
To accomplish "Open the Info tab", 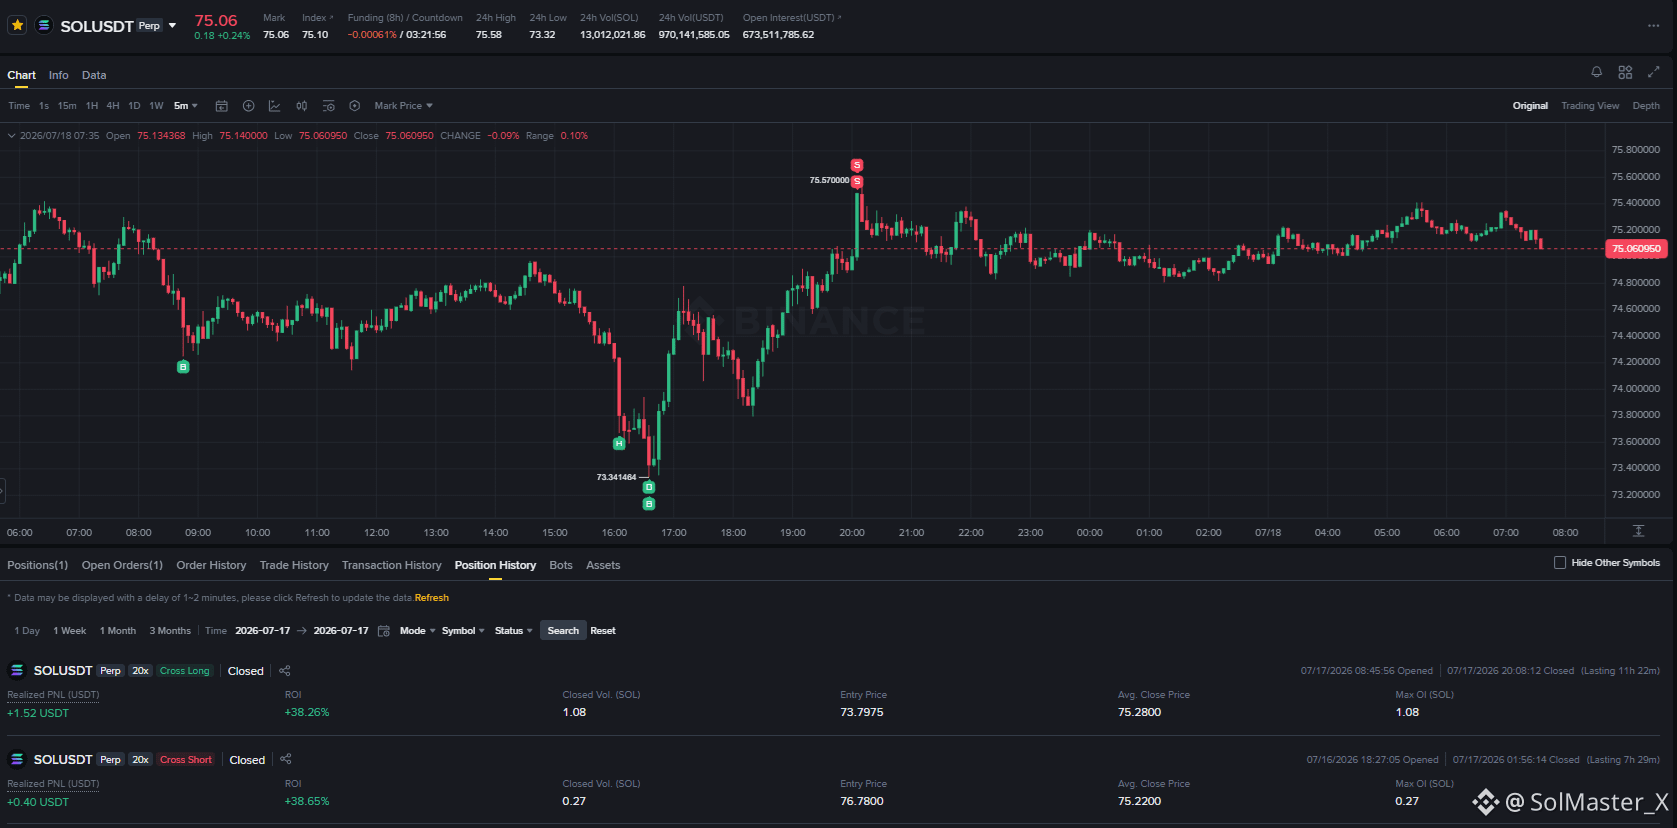I will pos(59,75).
